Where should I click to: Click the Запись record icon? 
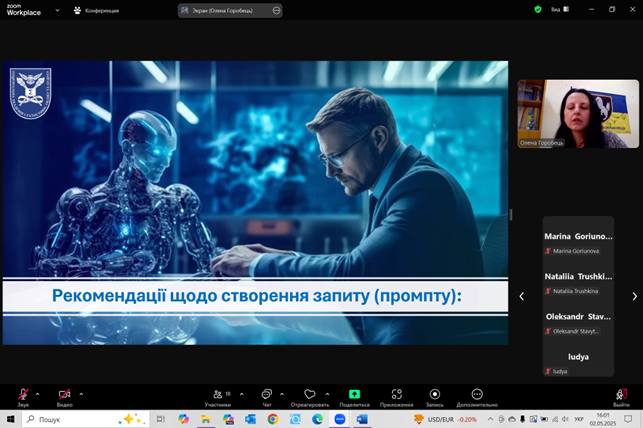(x=434, y=395)
